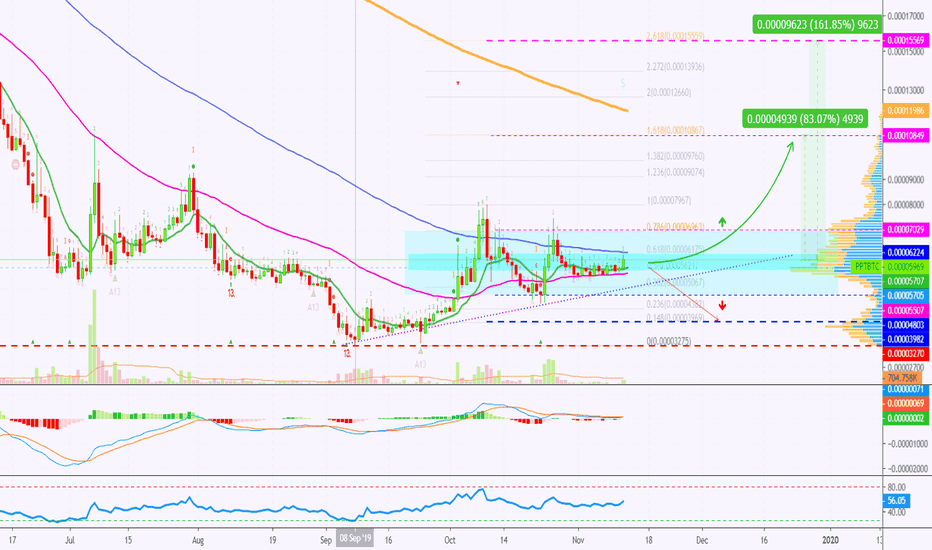Select the magenta 0.00015569 price label
Screen dimensions: 932x550
point(906,40)
